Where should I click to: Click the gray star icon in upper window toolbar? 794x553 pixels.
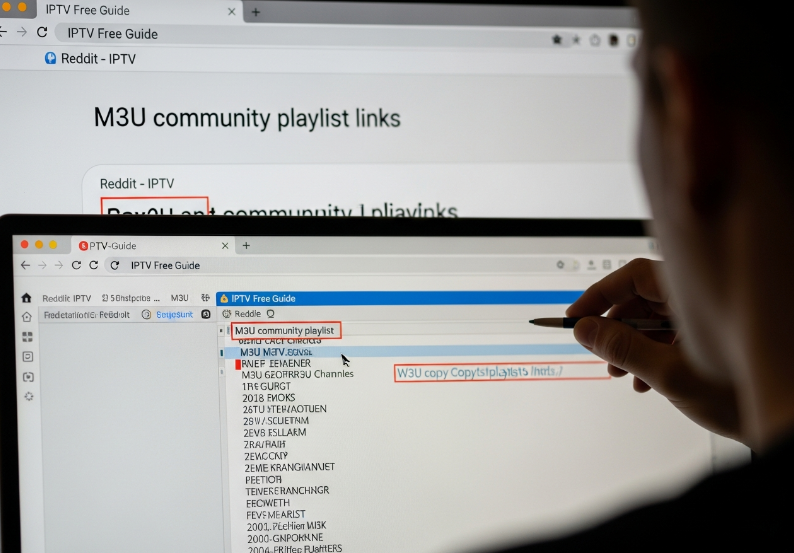(576, 40)
